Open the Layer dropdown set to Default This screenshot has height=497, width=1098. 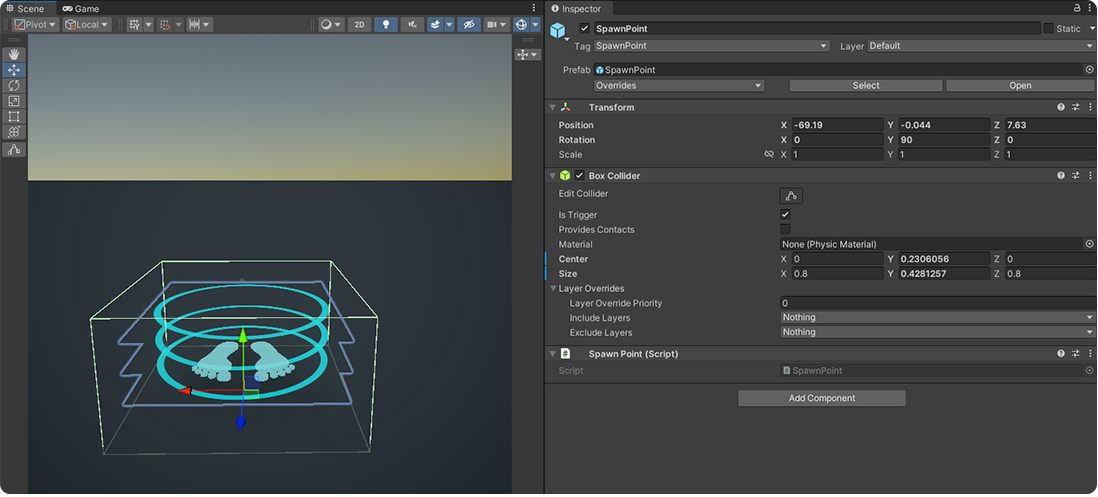(x=980, y=46)
